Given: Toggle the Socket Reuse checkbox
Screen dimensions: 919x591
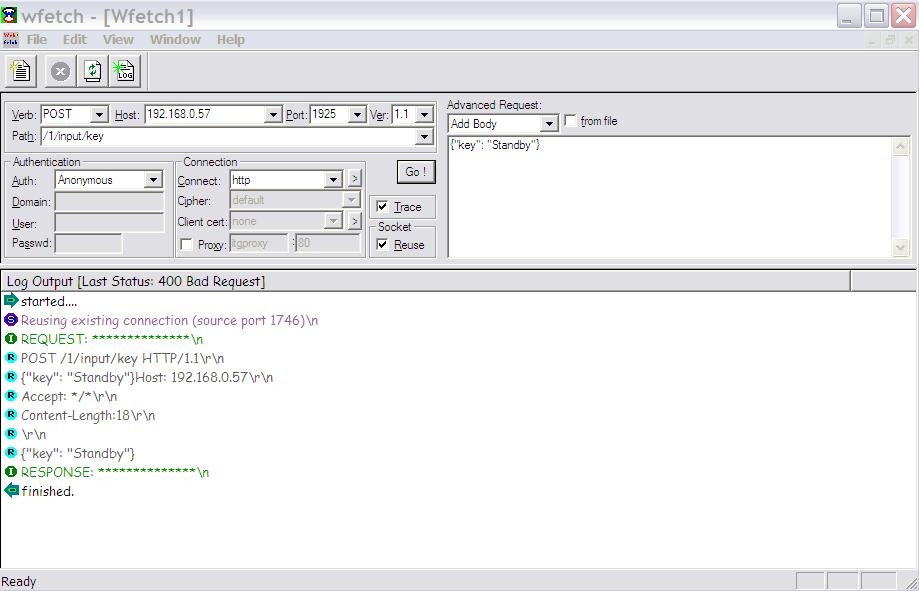Looking at the screenshot, I should click(x=382, y=244).
